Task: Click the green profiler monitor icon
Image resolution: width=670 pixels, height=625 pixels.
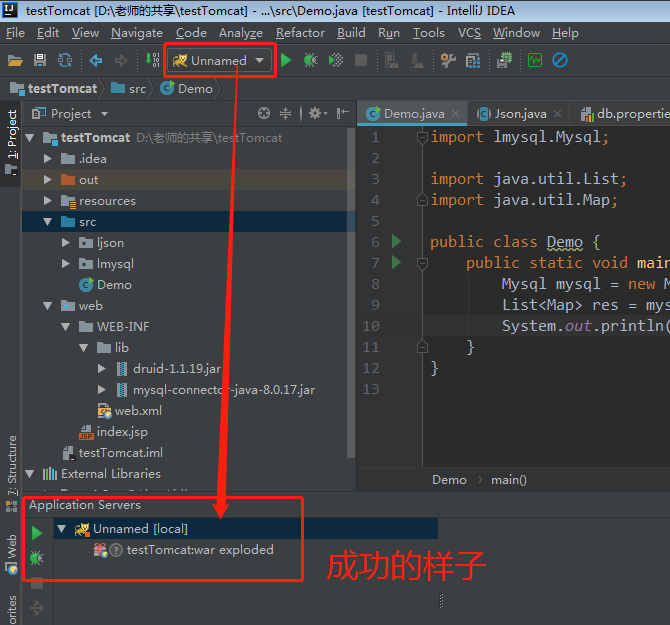Action: click(x=535, y=60)
